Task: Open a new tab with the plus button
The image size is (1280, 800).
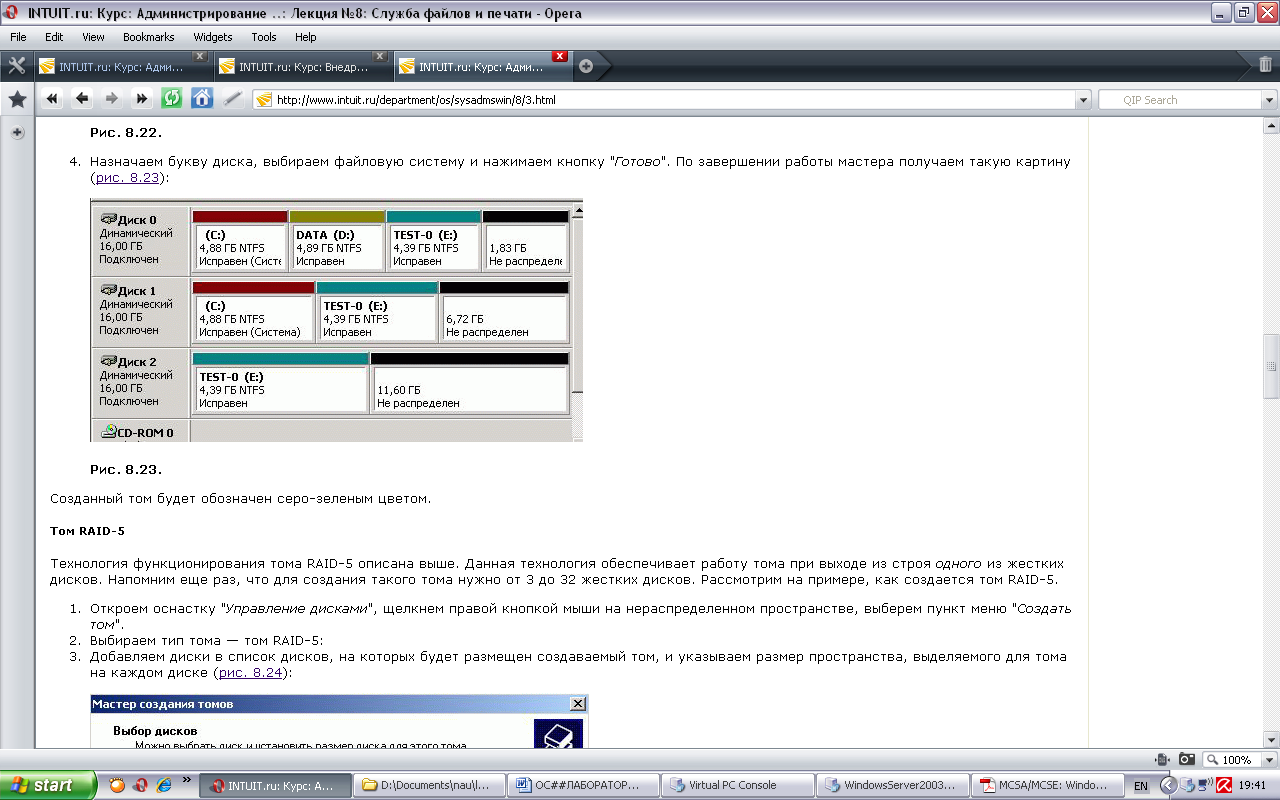Action: click(586, 67)
